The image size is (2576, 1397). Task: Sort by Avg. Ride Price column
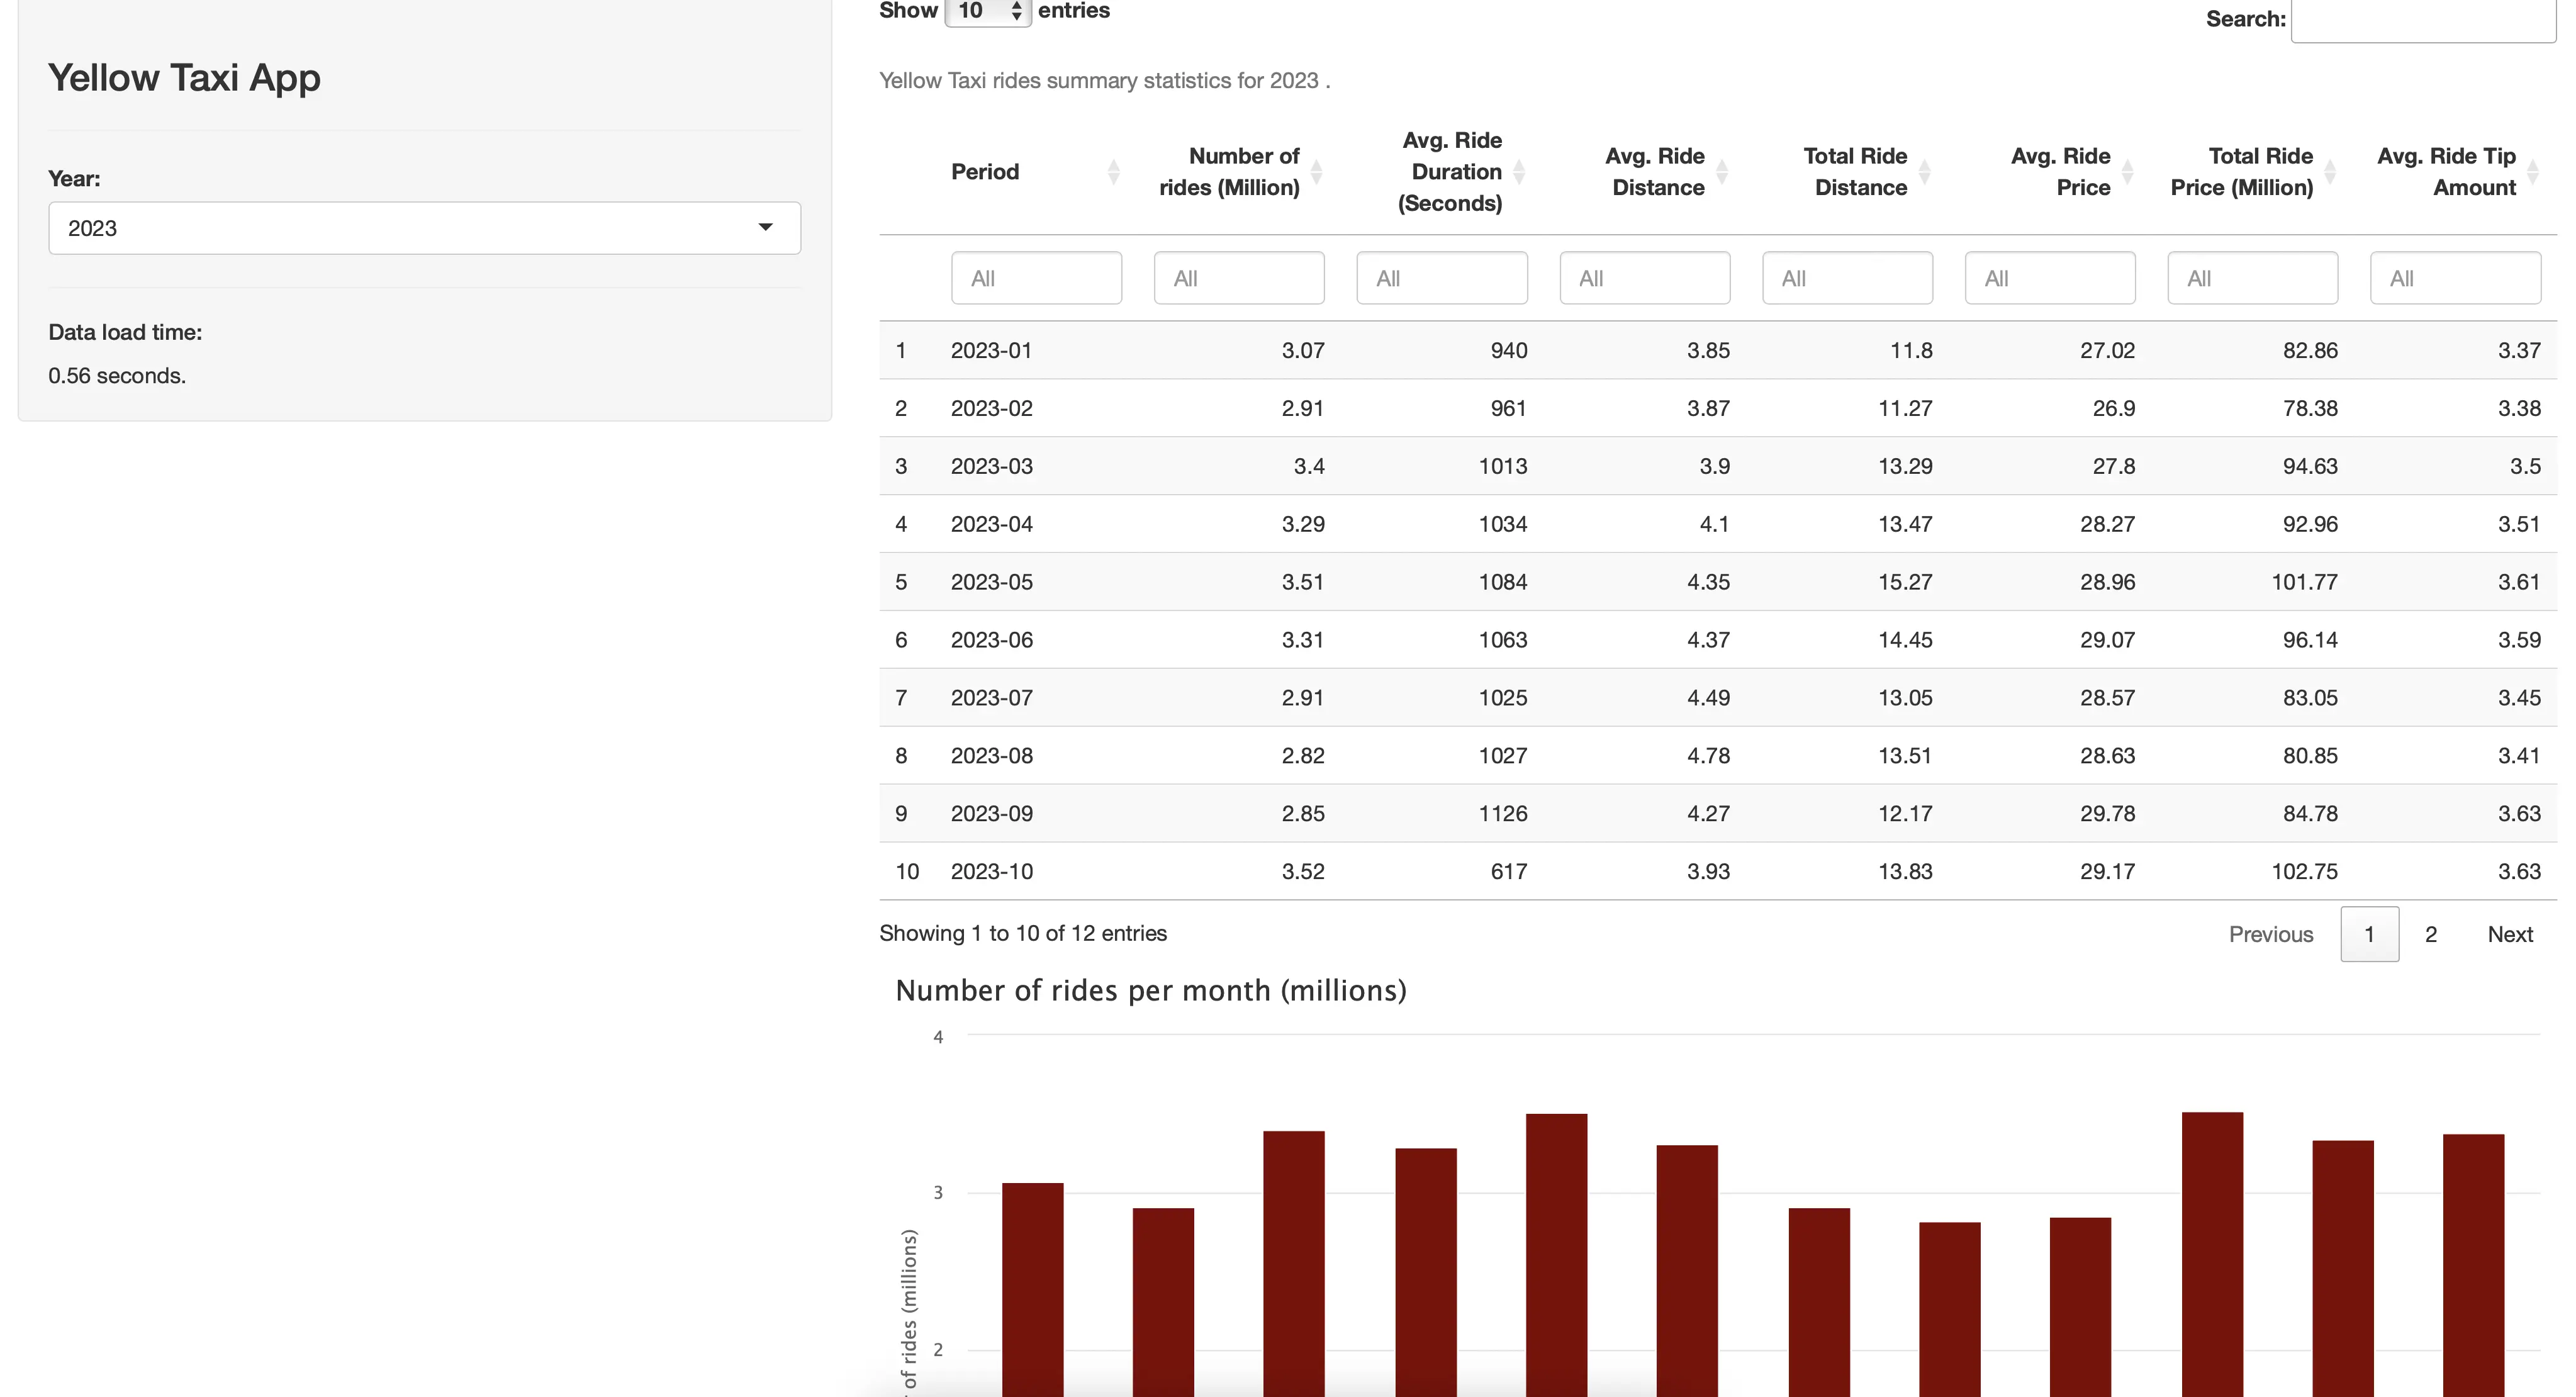tap(2051, 172)
